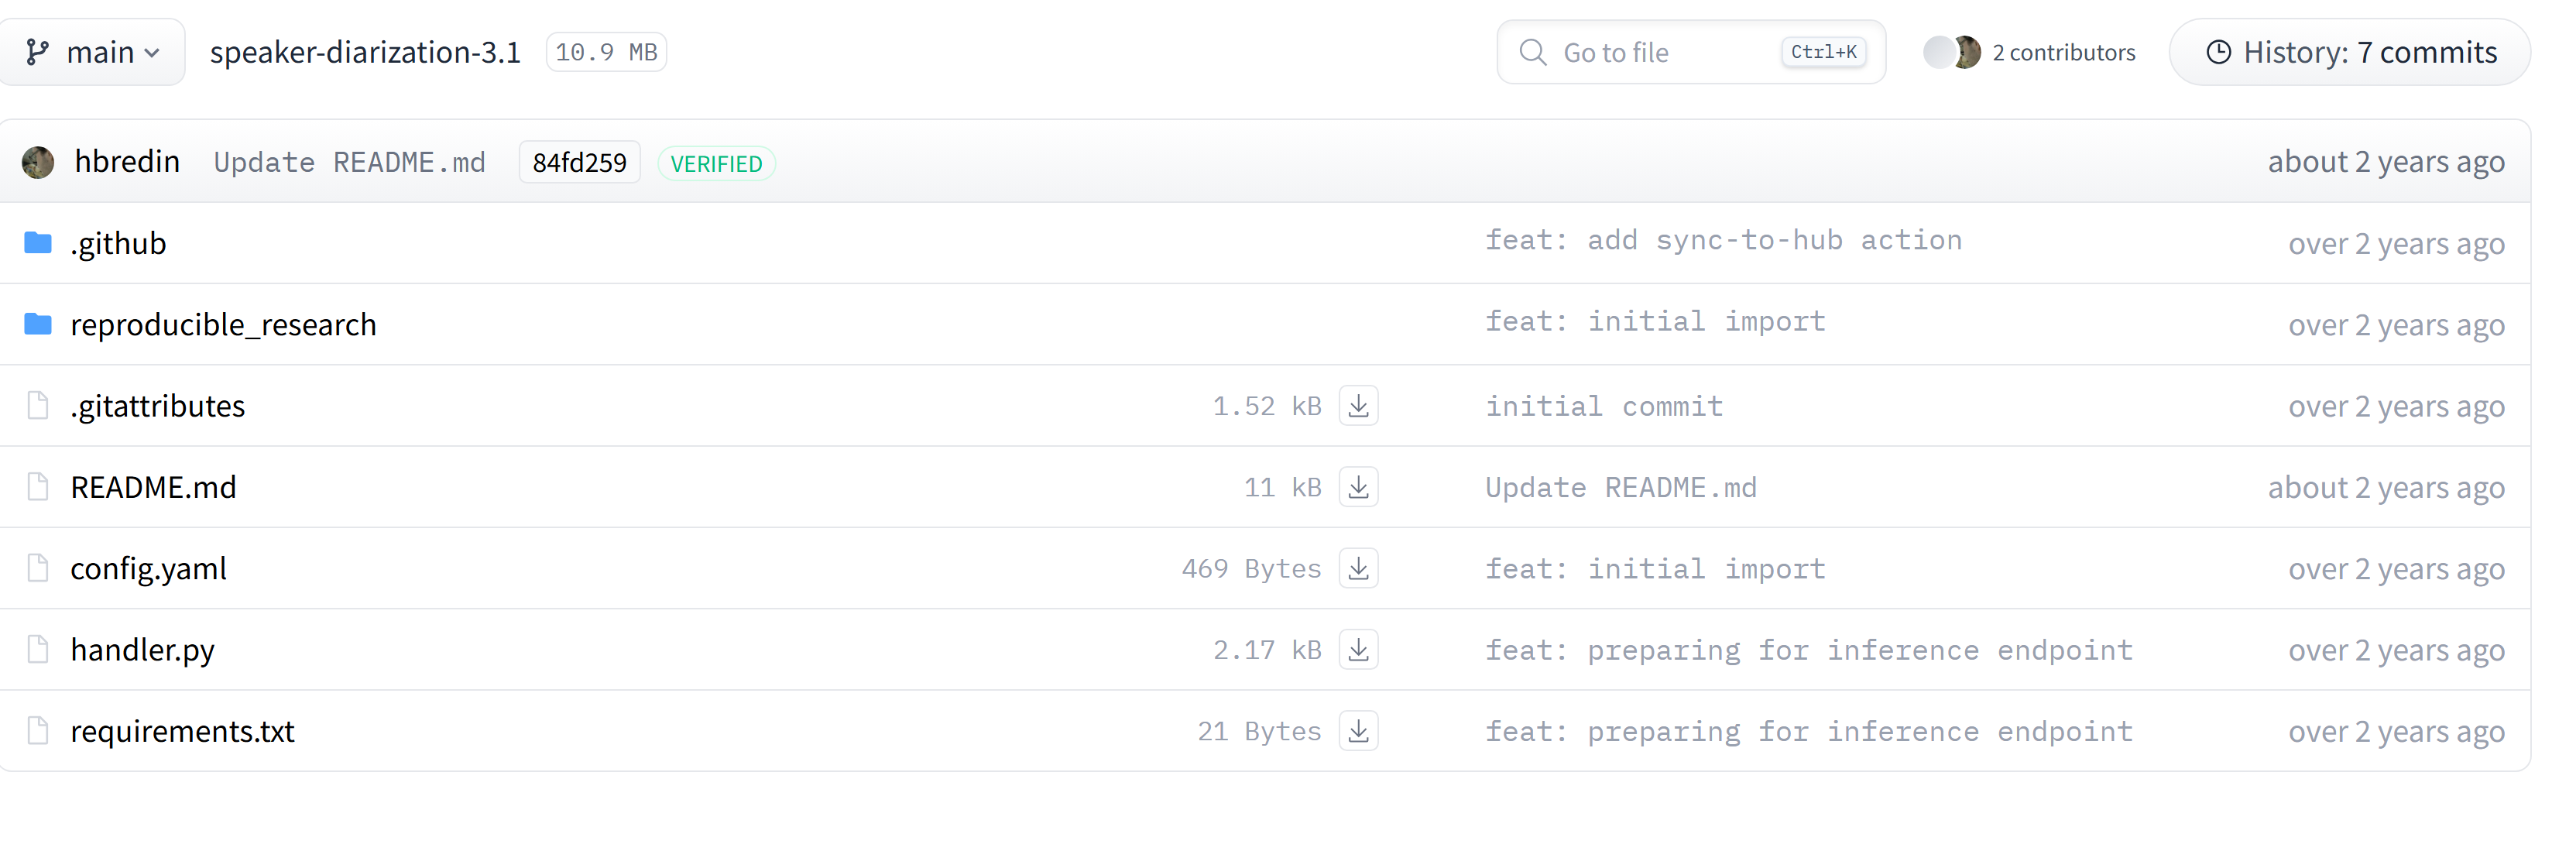
Task: Open the README.md file
Action: click(x=153, y=487)
